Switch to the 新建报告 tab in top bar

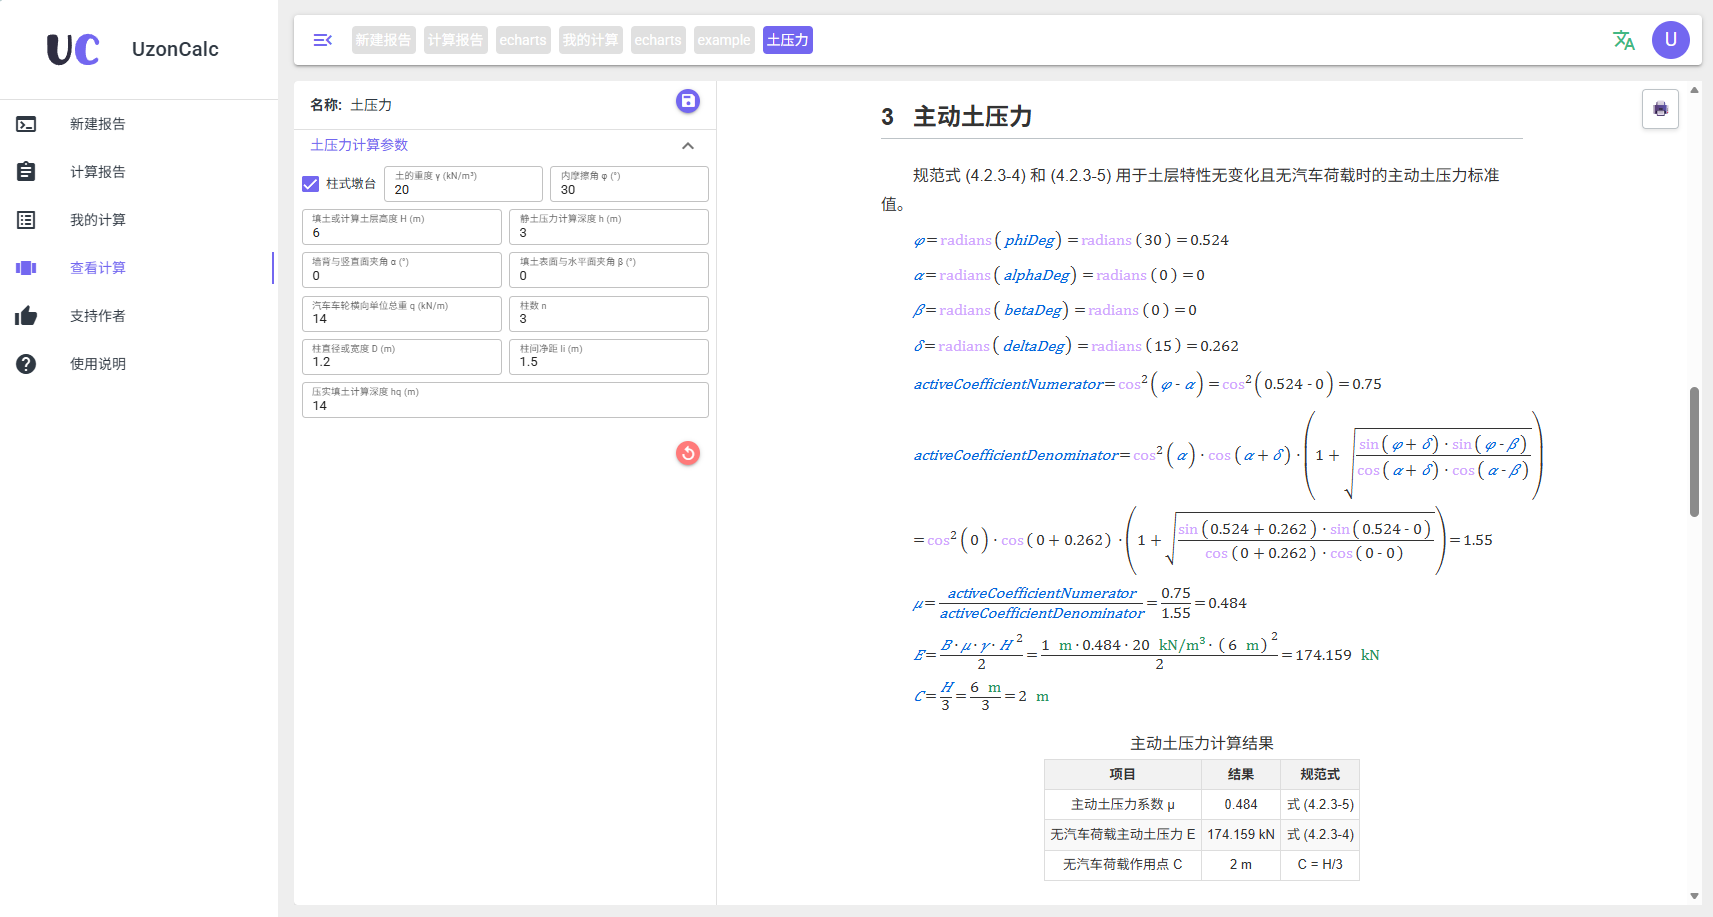coord(383,40)
